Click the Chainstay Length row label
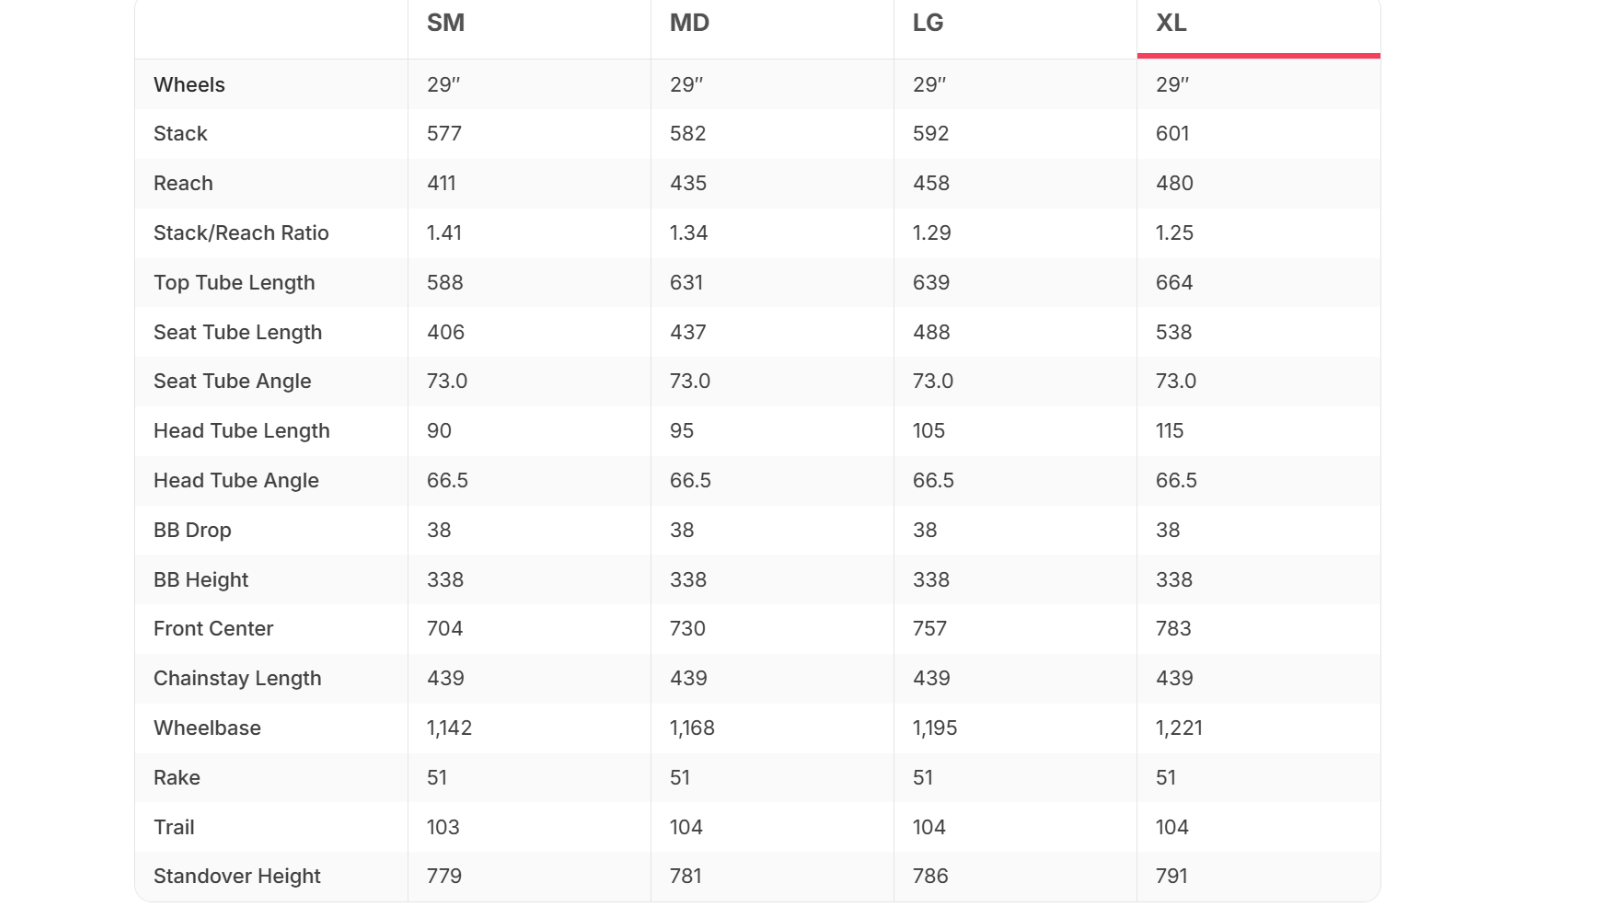 (x=237, y=679)
